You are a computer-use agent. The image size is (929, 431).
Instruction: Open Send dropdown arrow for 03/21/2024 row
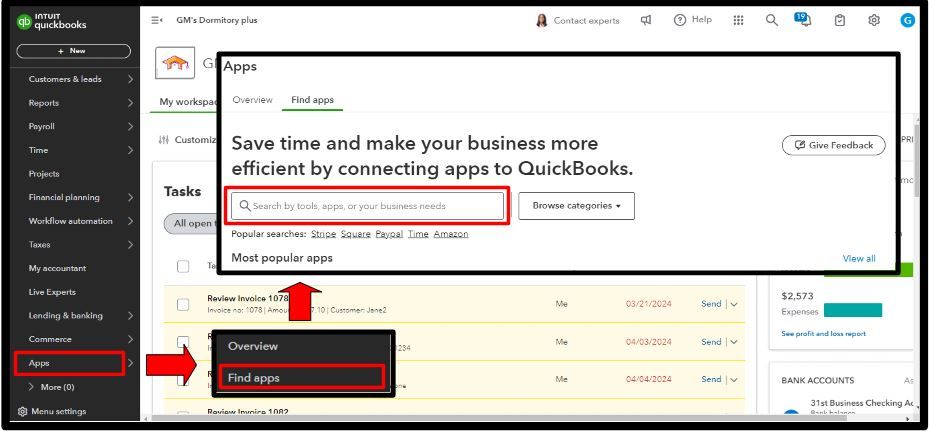point(734,304)
